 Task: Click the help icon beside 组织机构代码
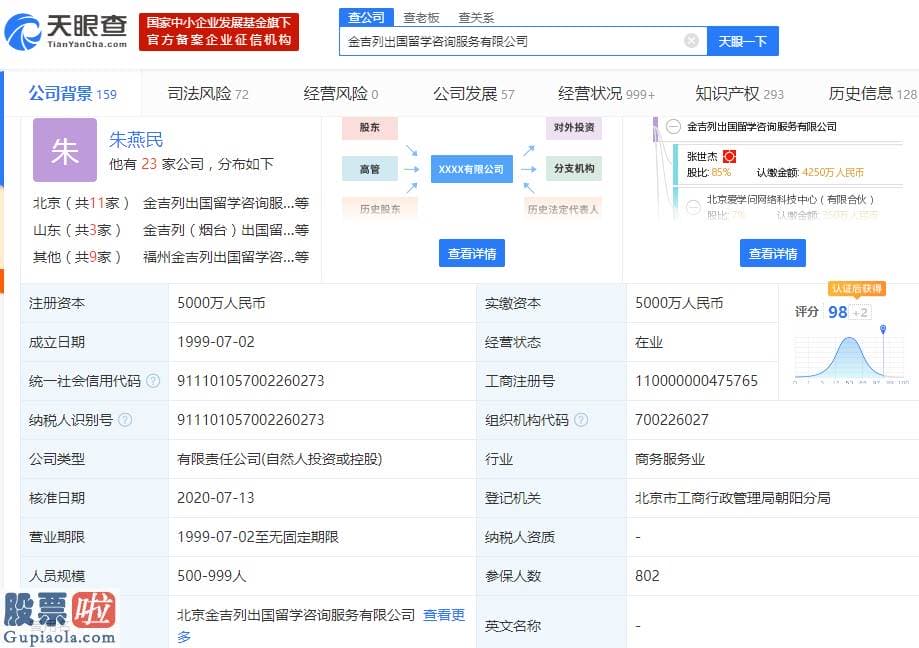[x=581, y=420]
